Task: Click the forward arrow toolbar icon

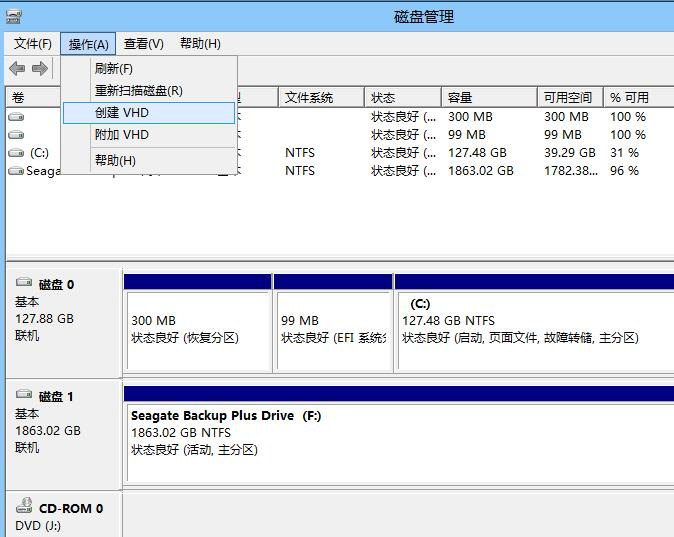Action: (40, 68)
